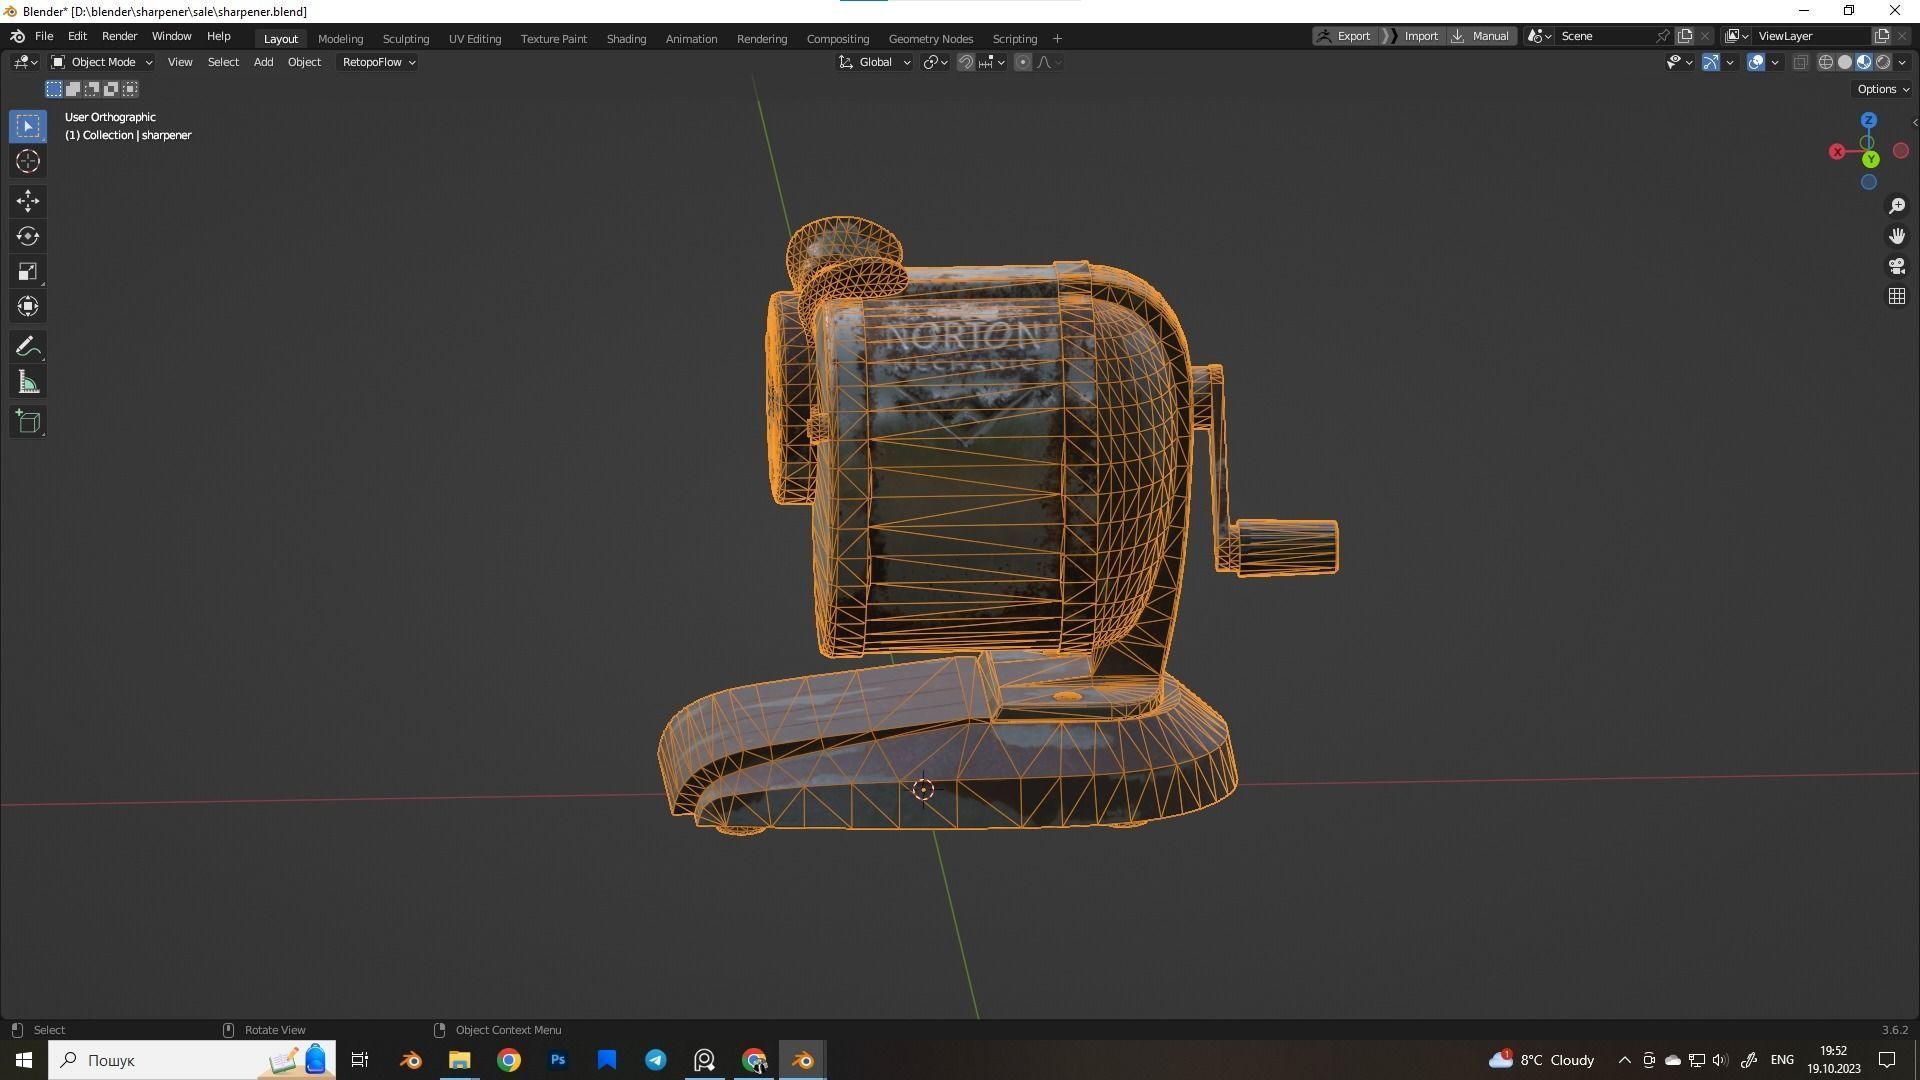Activate the Rotate tool
This screenshot has width=1920, height=1080.
point(28,236)
